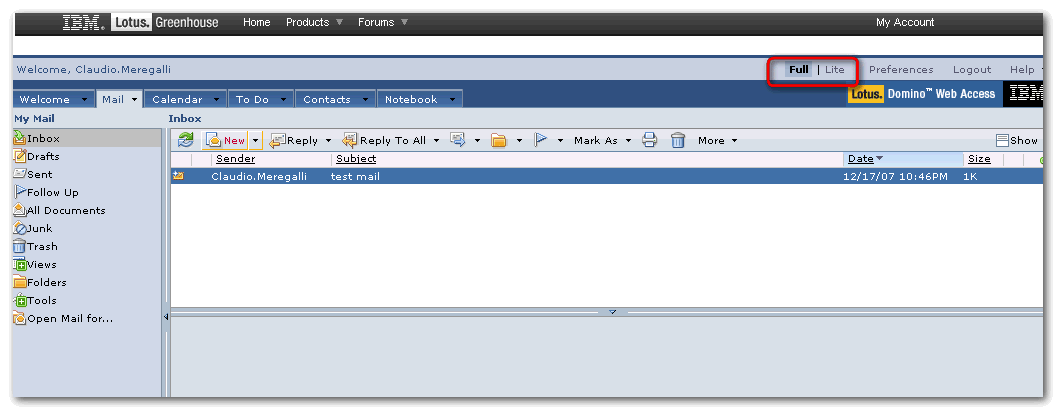Expand the Folder dropdown arrow
1056x410 pixels.
click(x=519, y=141)
